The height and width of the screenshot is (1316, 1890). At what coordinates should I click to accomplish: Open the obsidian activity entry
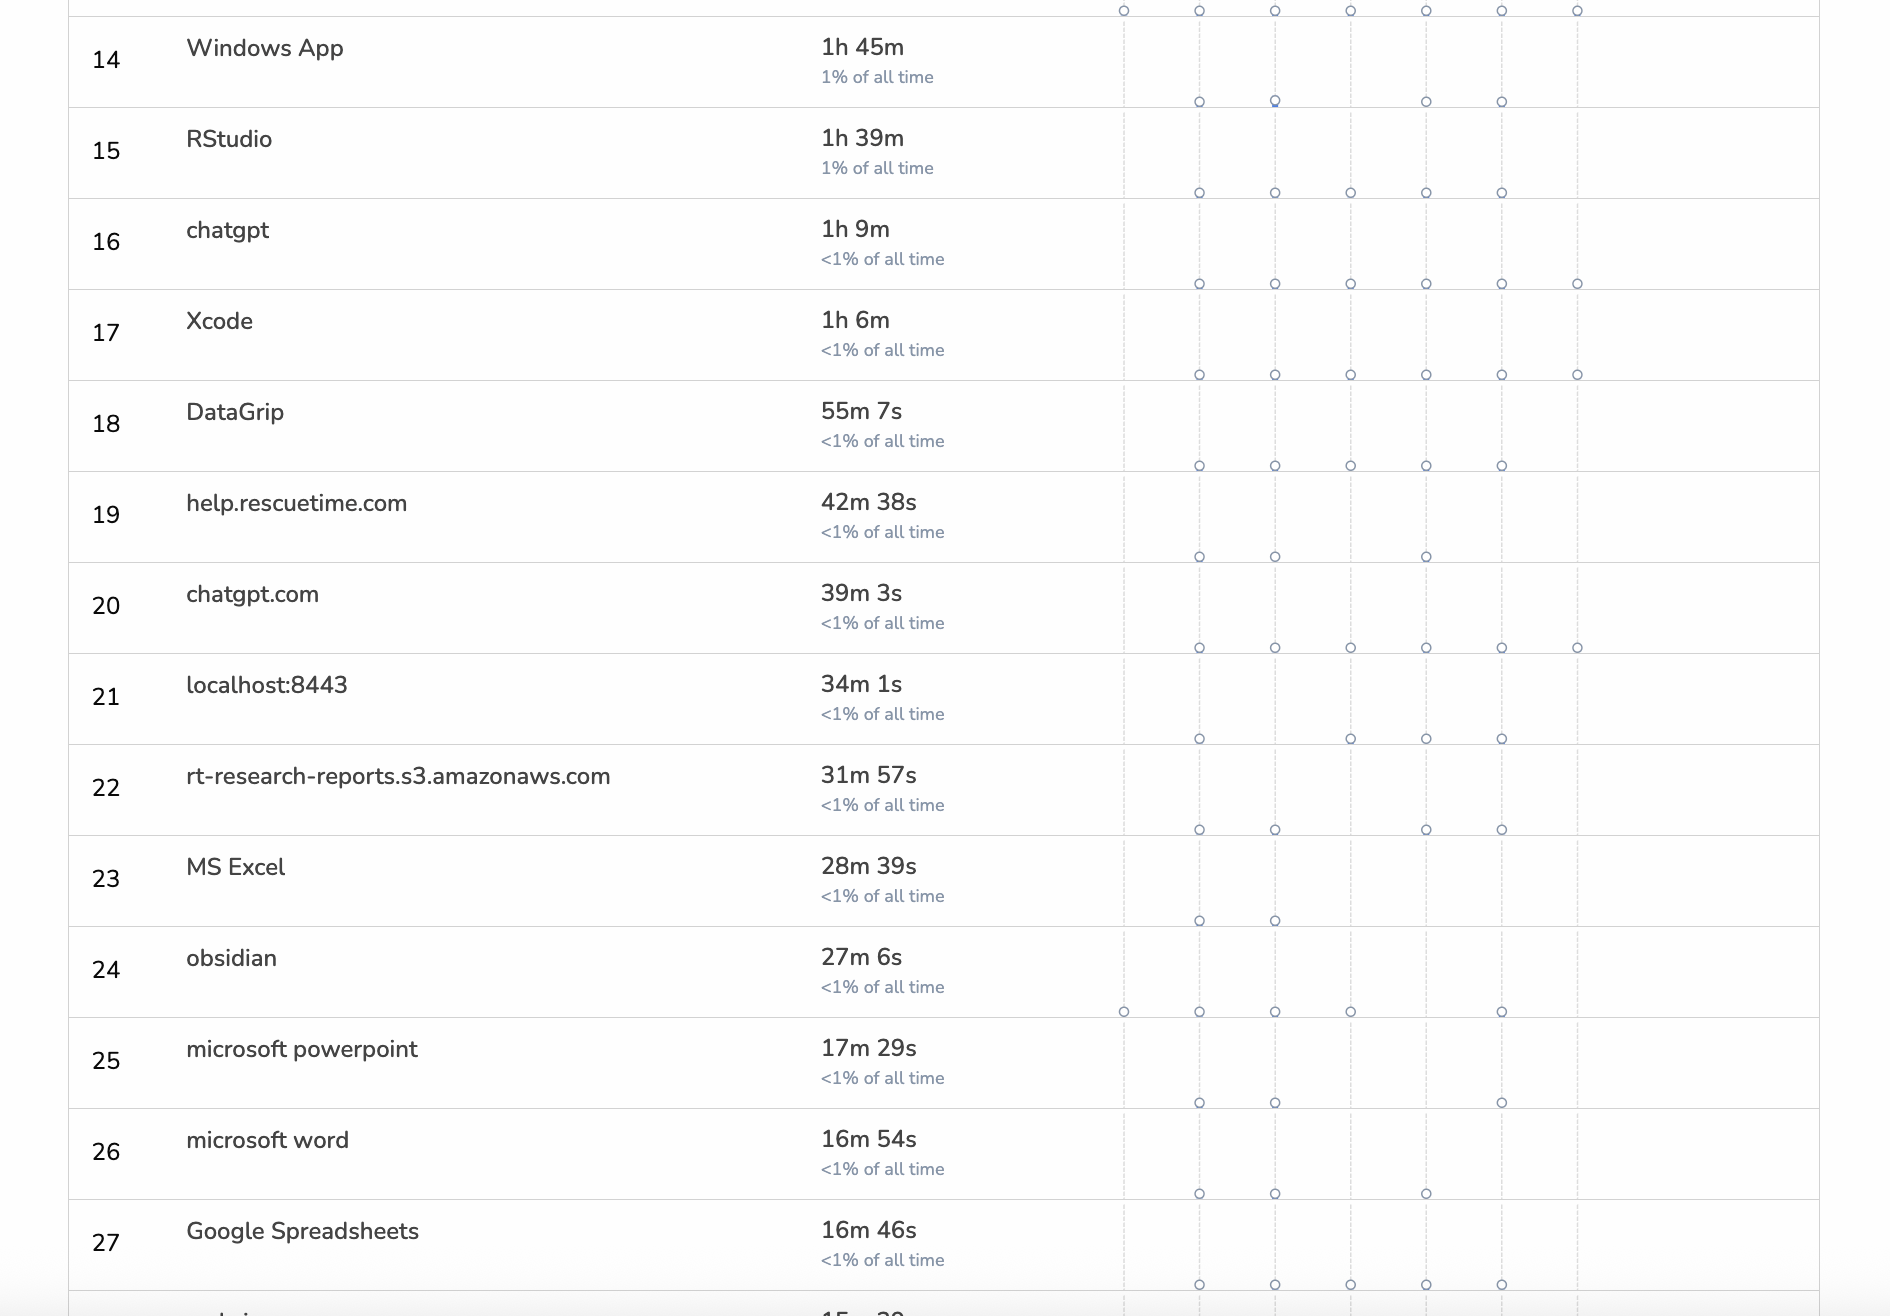click(231, 958)
